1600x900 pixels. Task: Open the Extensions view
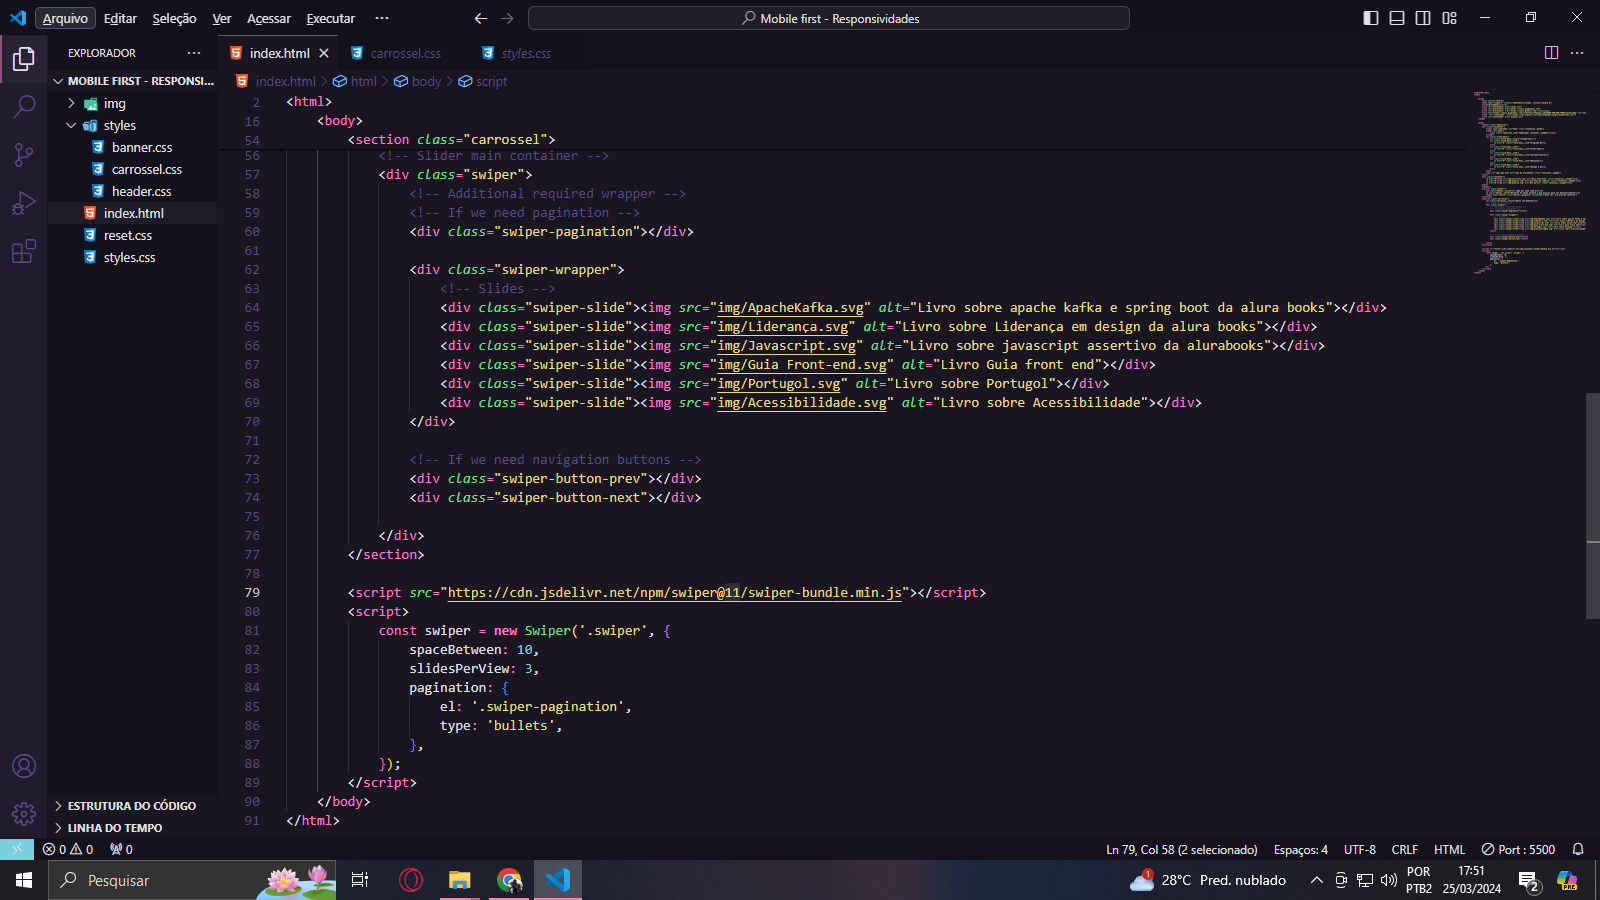24,251
